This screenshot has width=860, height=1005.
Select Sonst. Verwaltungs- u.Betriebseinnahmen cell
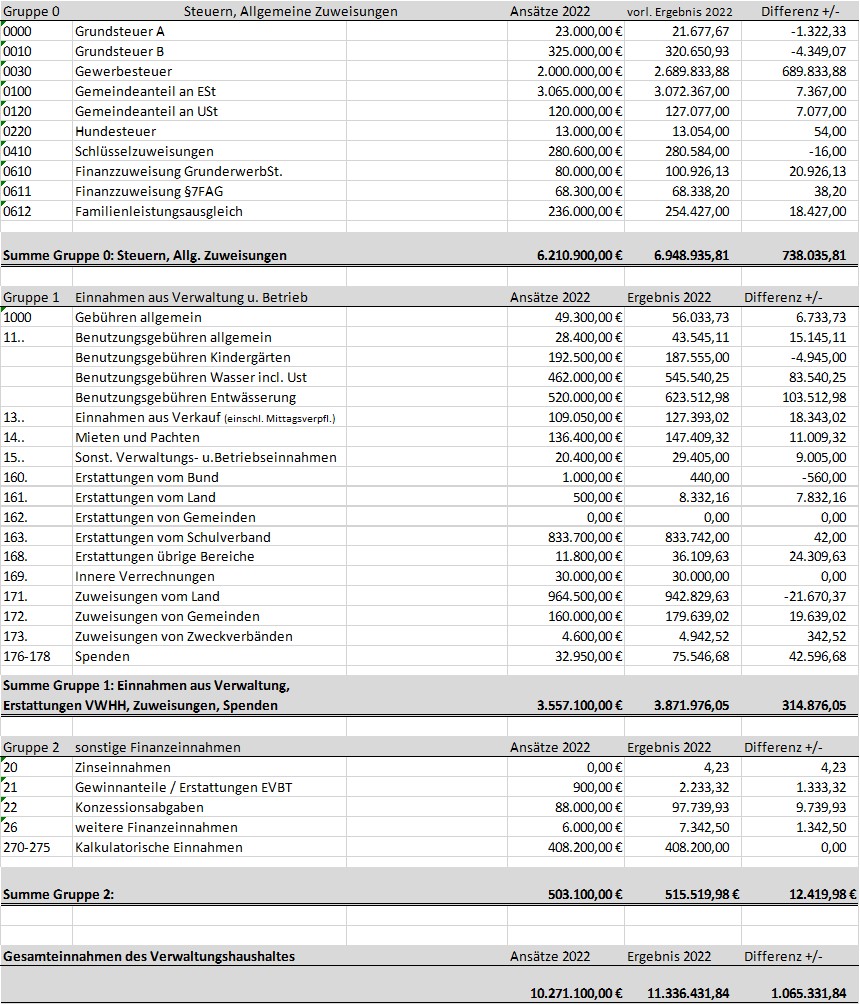tap(209, 457)
